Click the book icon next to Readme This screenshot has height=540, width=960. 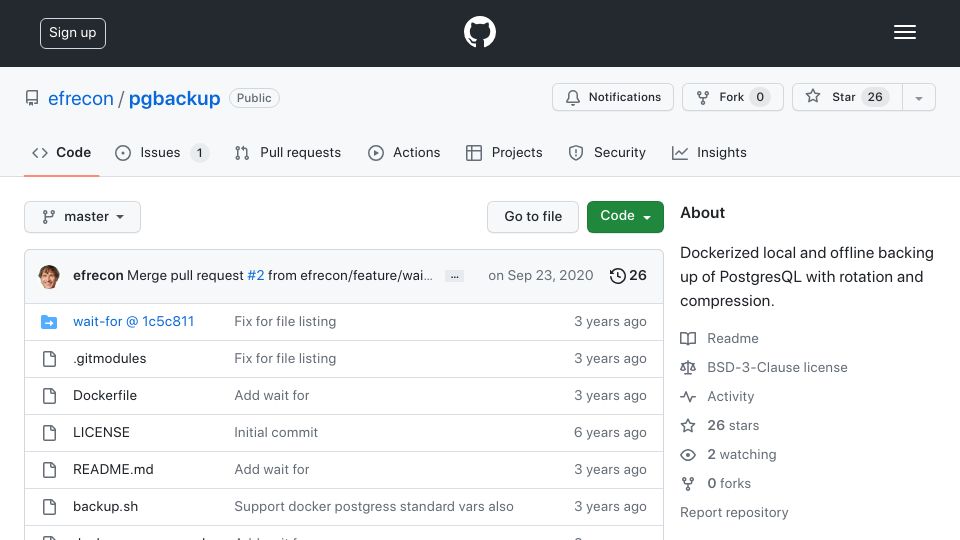688,339
